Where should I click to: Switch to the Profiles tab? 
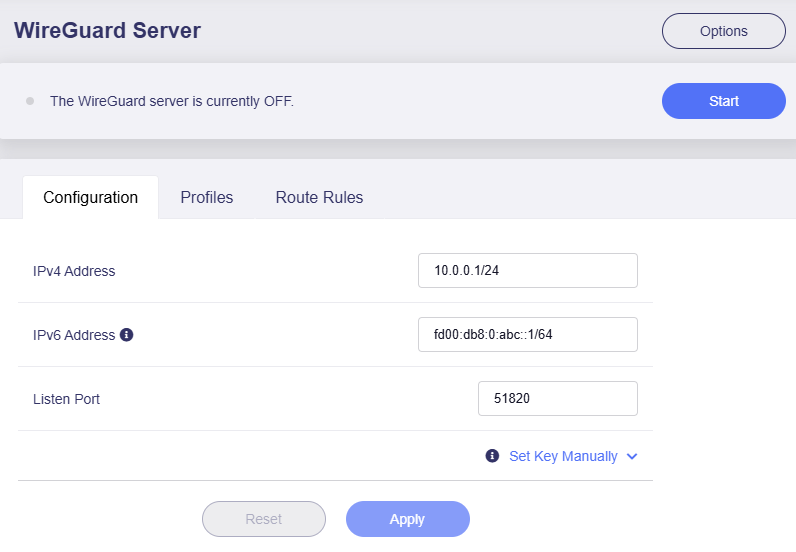tap(206, 197)
